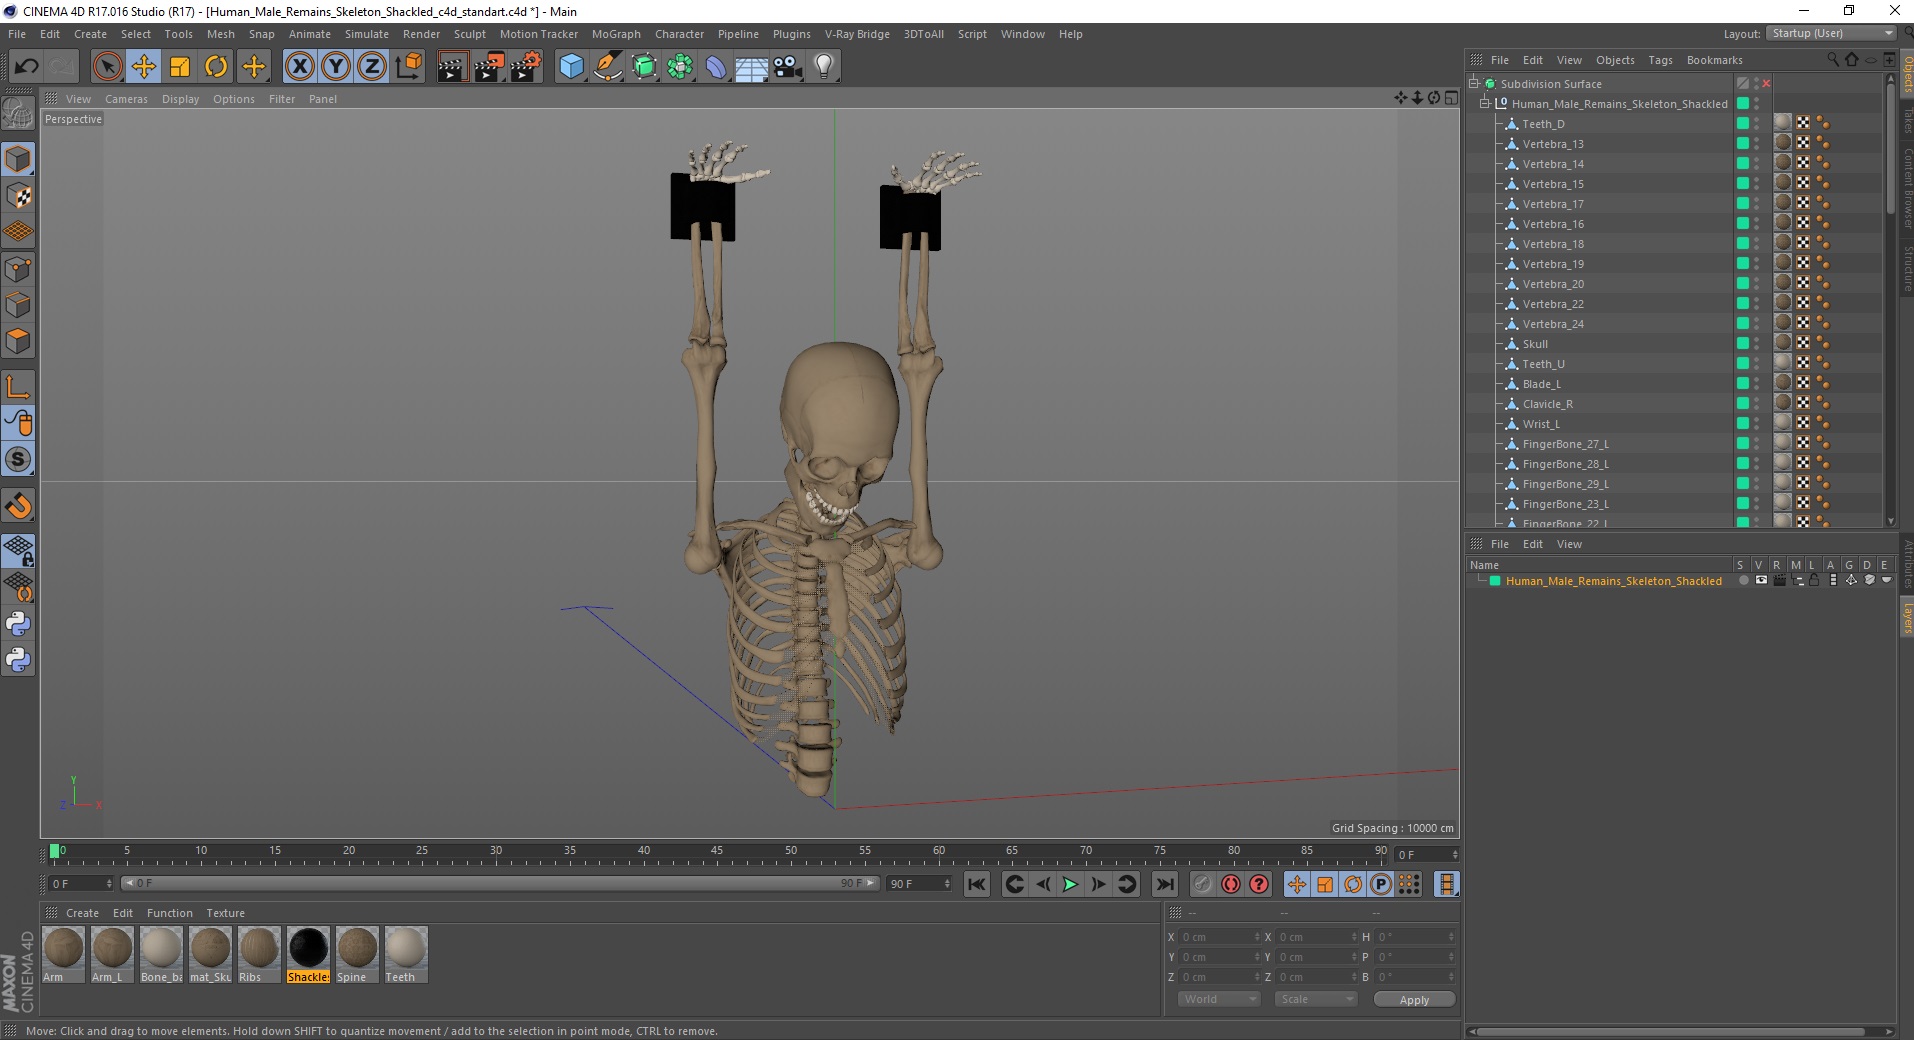Toggle layer solo S for skeleton layer
Viewport: 1914px width, 1040px height.
[x=1743, y=581]
